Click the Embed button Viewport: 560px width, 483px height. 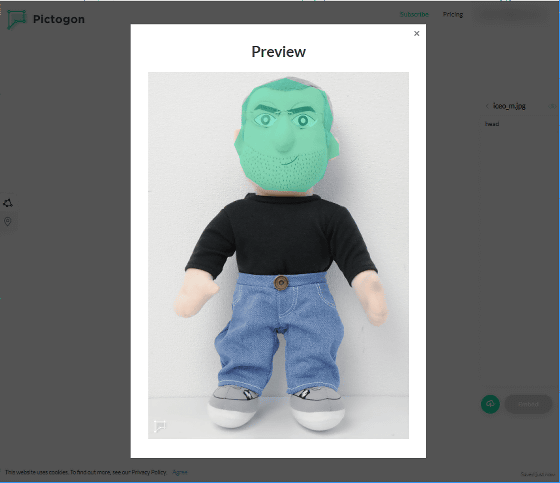[x=528, y=404]
